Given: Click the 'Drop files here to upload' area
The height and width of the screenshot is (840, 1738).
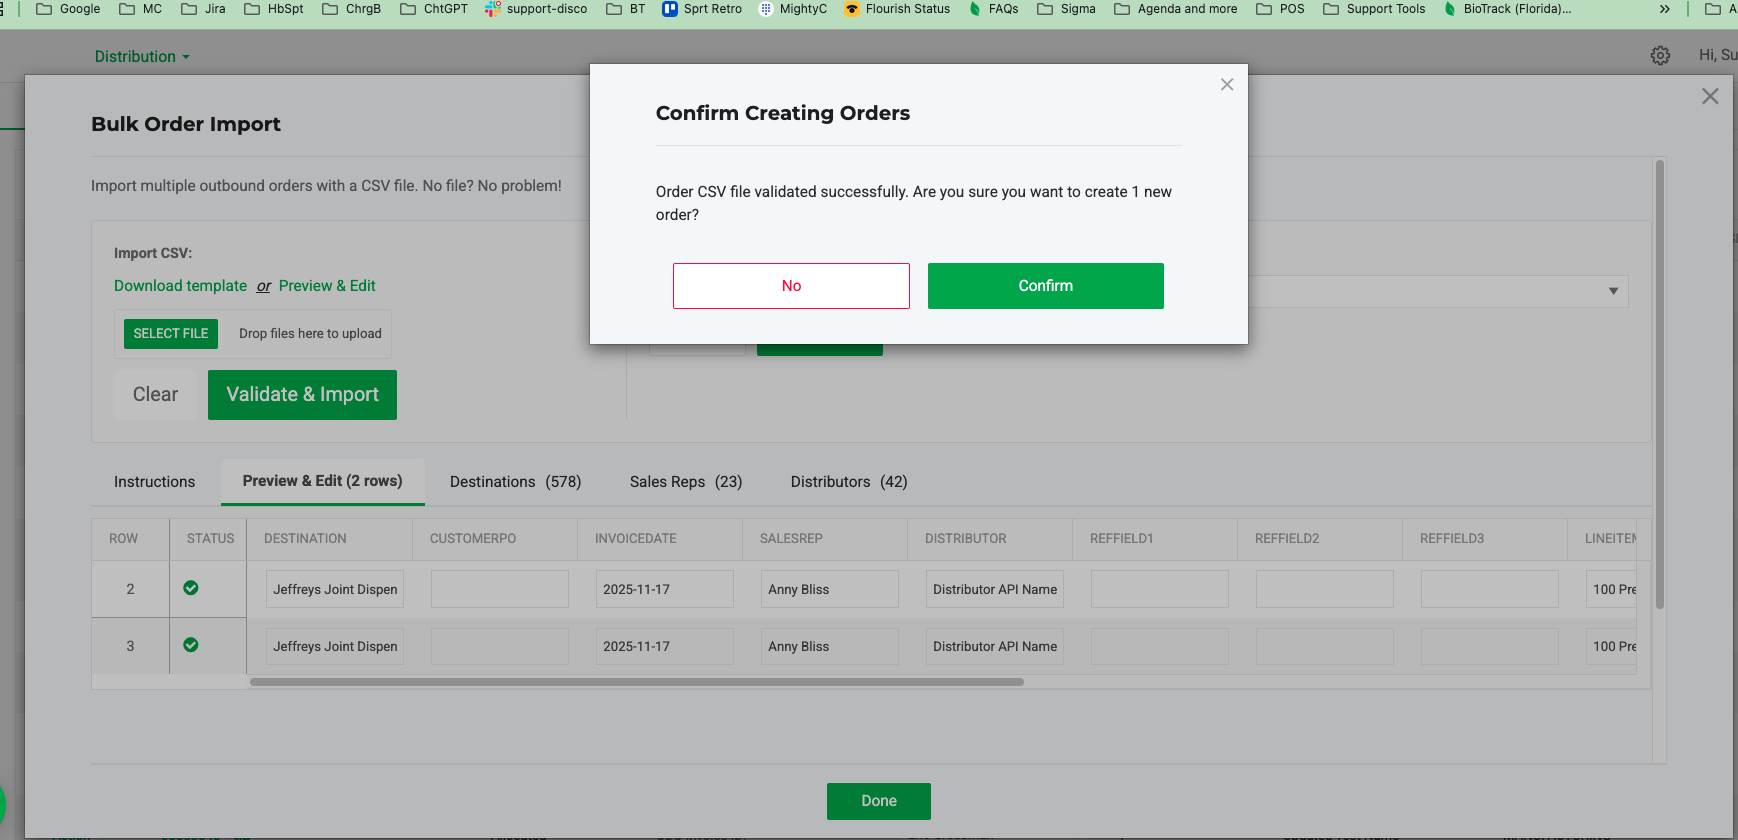Looking at the screenshot, I should click(310, 334).
